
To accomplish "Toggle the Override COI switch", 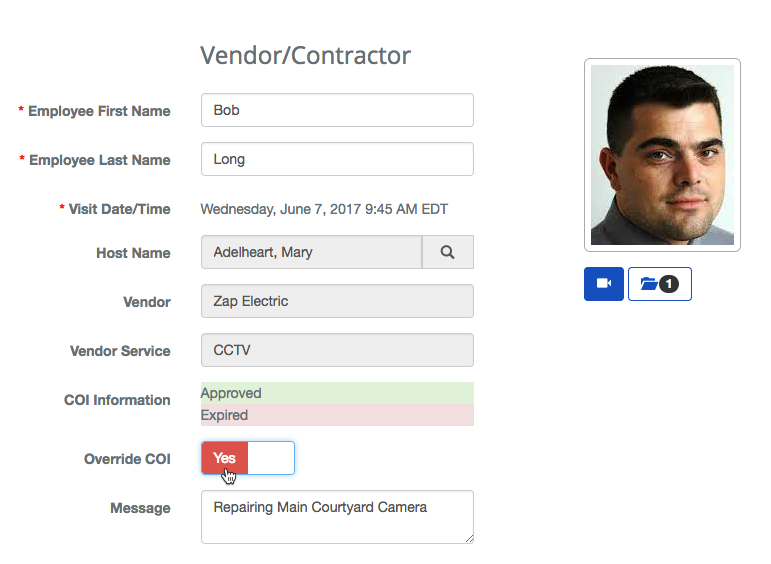I will point(248,458).
